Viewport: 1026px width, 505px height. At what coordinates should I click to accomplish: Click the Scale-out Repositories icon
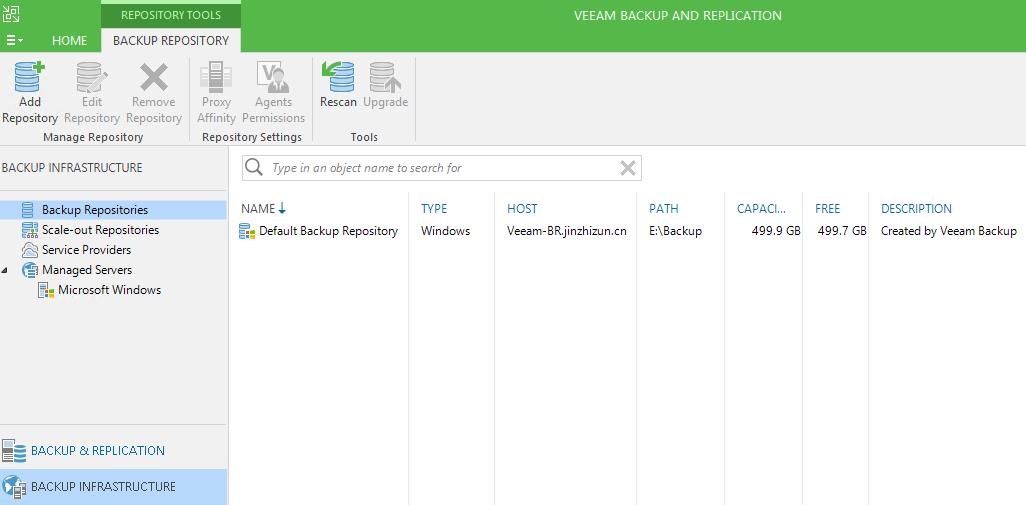pyautogui.click(x=29, y=230)
